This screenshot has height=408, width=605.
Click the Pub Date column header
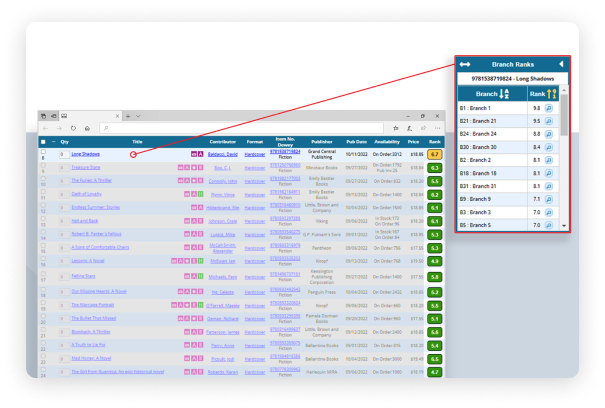tap(357, 142)
